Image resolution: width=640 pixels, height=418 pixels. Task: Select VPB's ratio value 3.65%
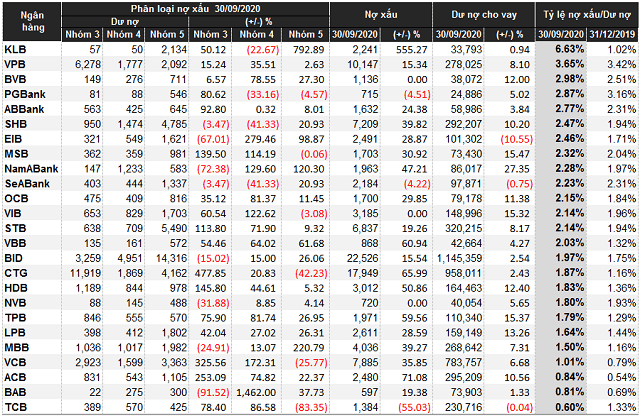(569, 64)
